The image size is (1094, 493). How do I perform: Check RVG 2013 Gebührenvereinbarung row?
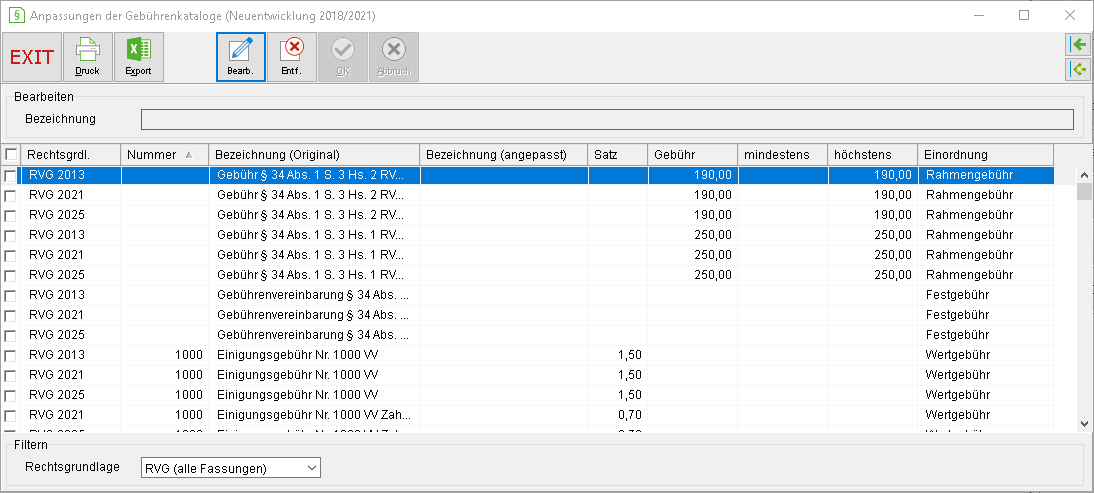(x=10, y=295)
